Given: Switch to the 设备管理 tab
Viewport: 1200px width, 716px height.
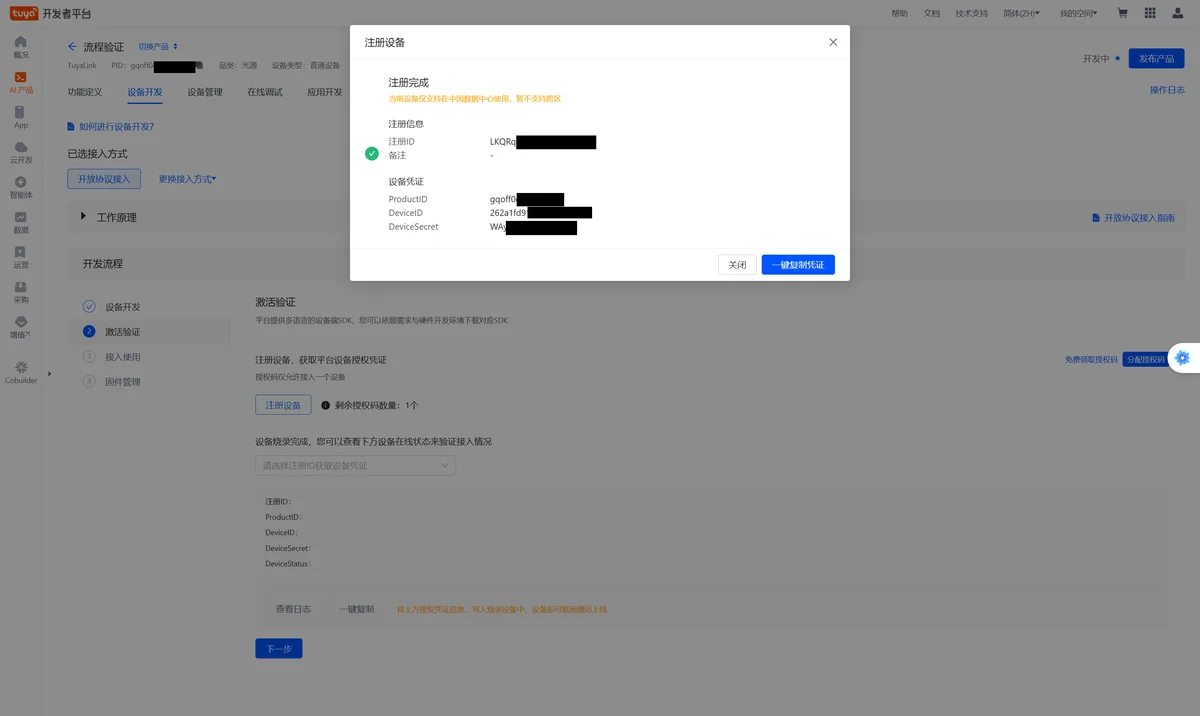Looking at the screenshot, I should coord(205,92).
